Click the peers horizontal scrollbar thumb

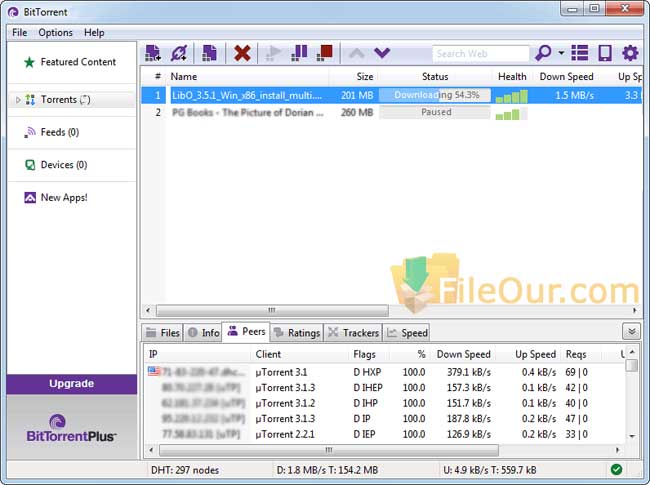[329, 450]
